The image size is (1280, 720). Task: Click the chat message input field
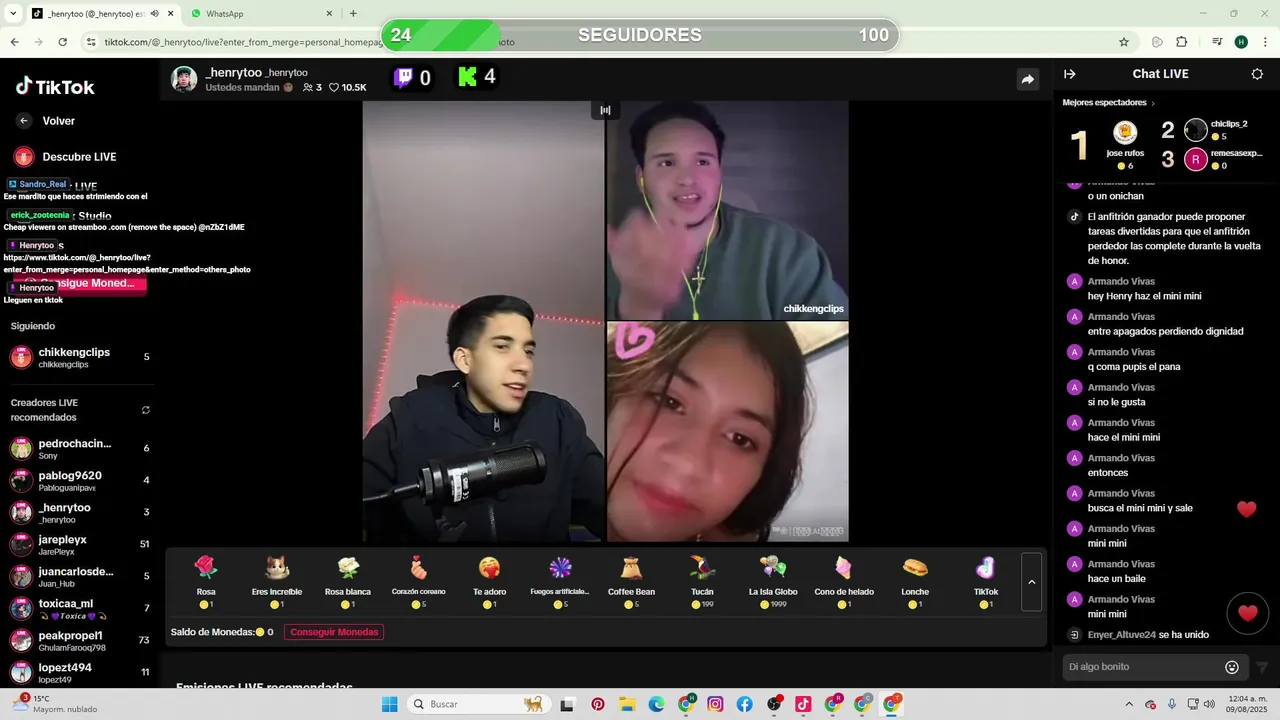pyautogui.click(x=1143, y=667)
